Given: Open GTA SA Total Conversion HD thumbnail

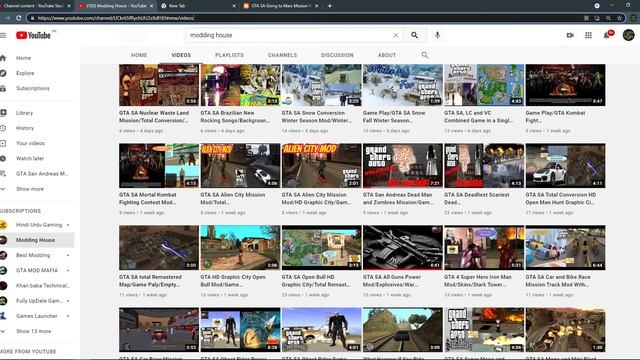Looking at the screenshot, I should 565,166.
